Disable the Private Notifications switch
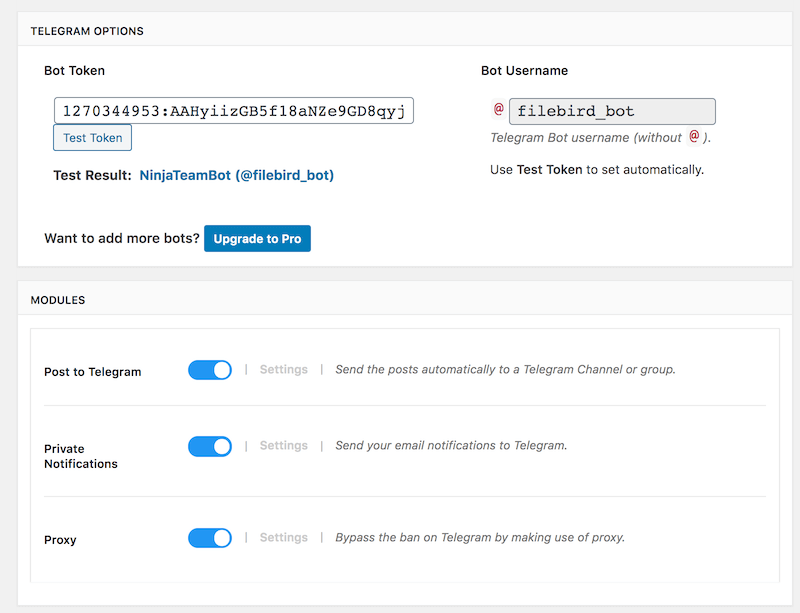800x613 pixels. (x=210, y=447)
